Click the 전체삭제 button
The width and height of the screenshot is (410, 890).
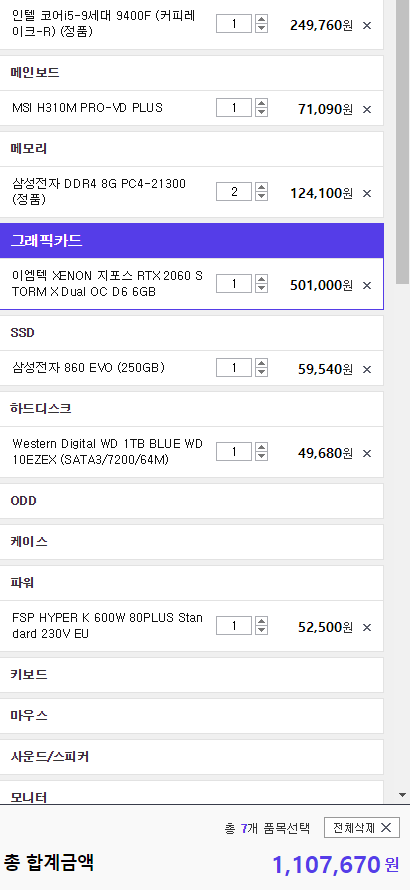point(362,828)
